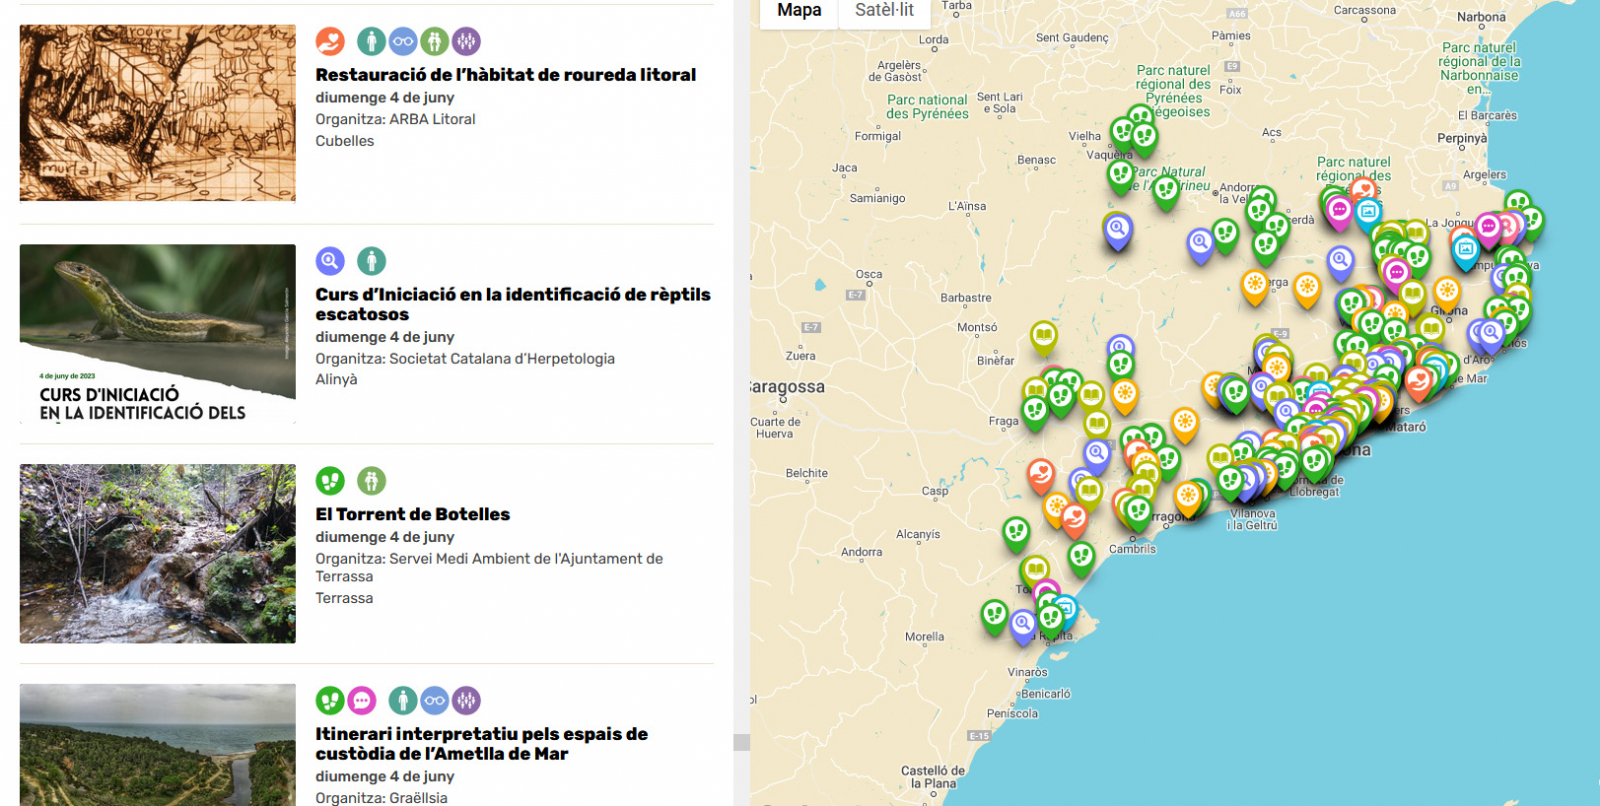This screenshot has width=1600, height=806.
Task: Click the forest stream photo thumbnail
Action: point(157,553)
